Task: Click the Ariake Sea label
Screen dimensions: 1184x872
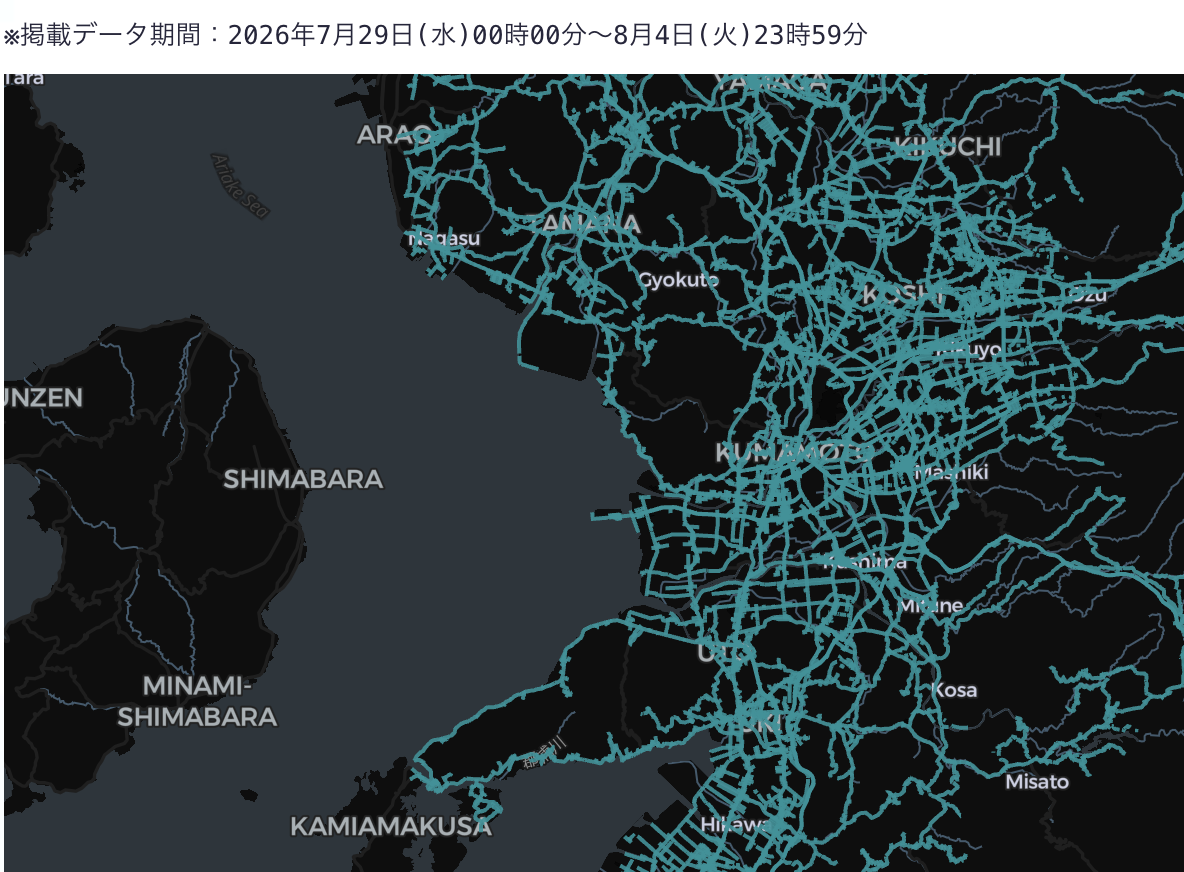Action: (240, 186)
